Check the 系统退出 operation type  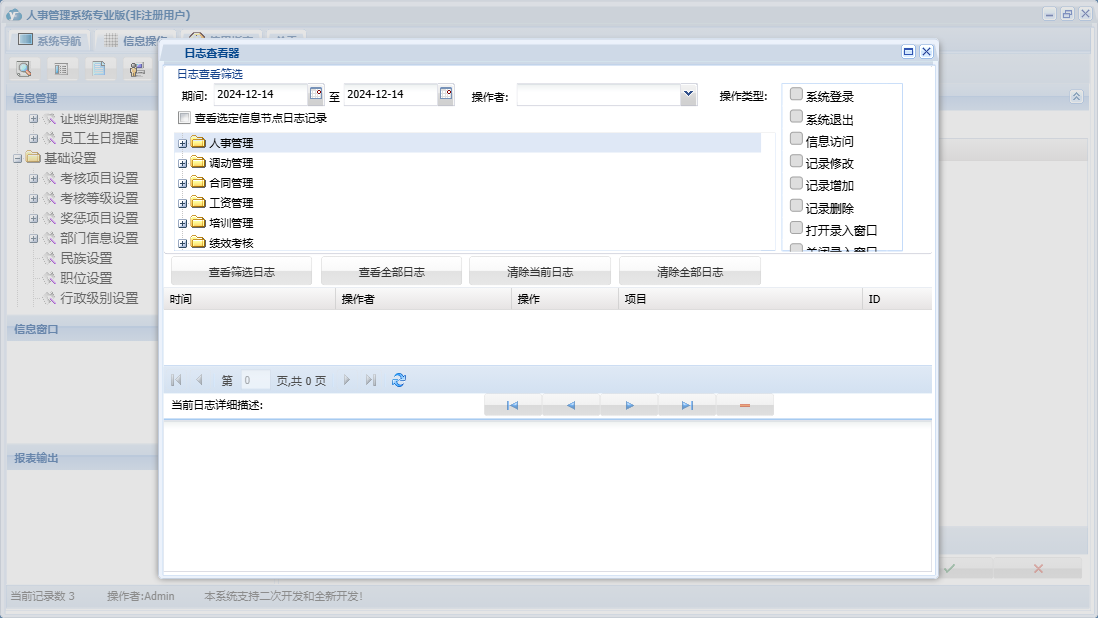pyautogui.click(x=796, y=116)
